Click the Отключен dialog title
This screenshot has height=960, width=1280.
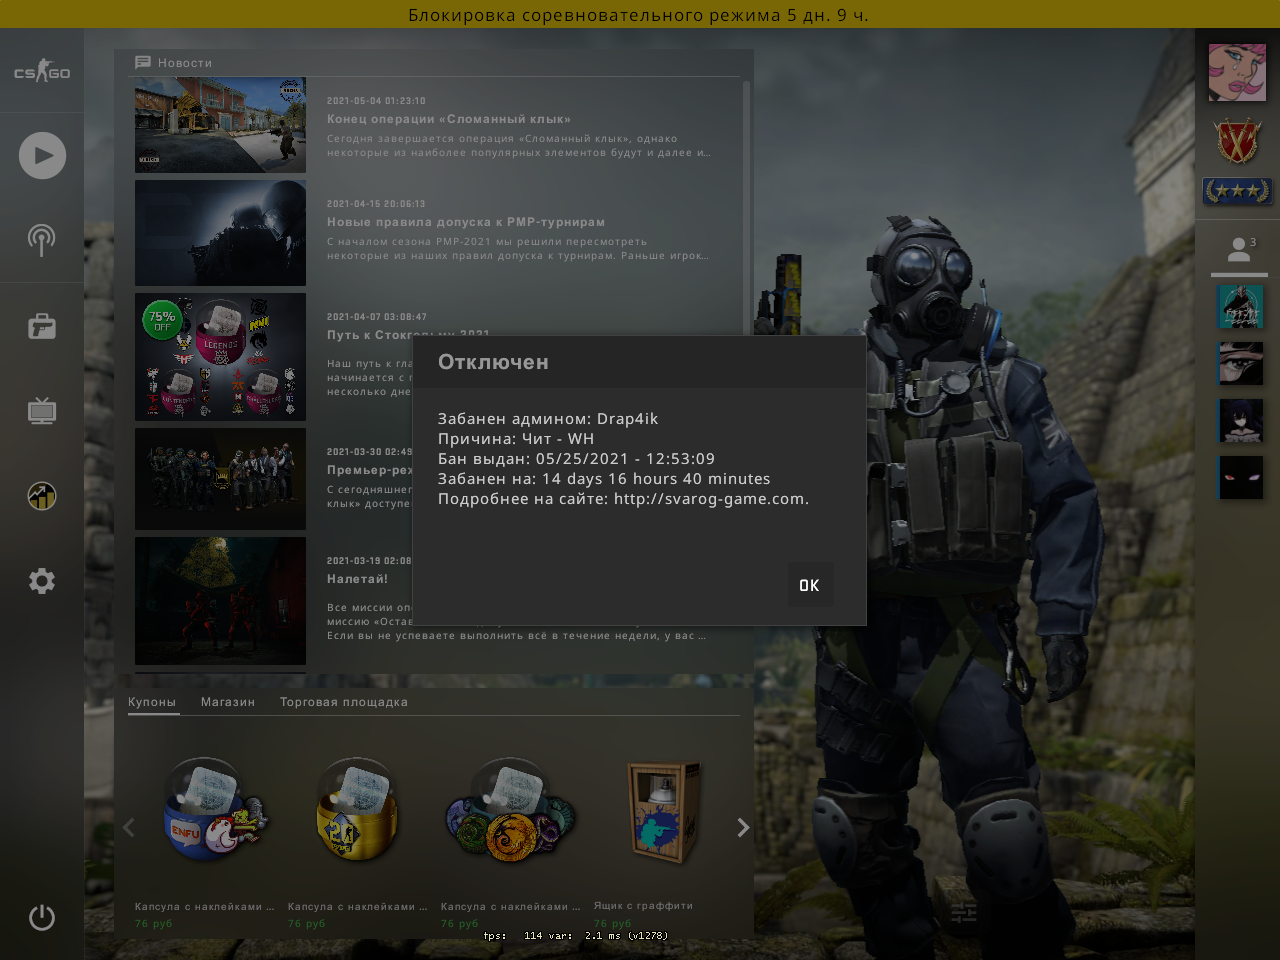tap(493, 362)
